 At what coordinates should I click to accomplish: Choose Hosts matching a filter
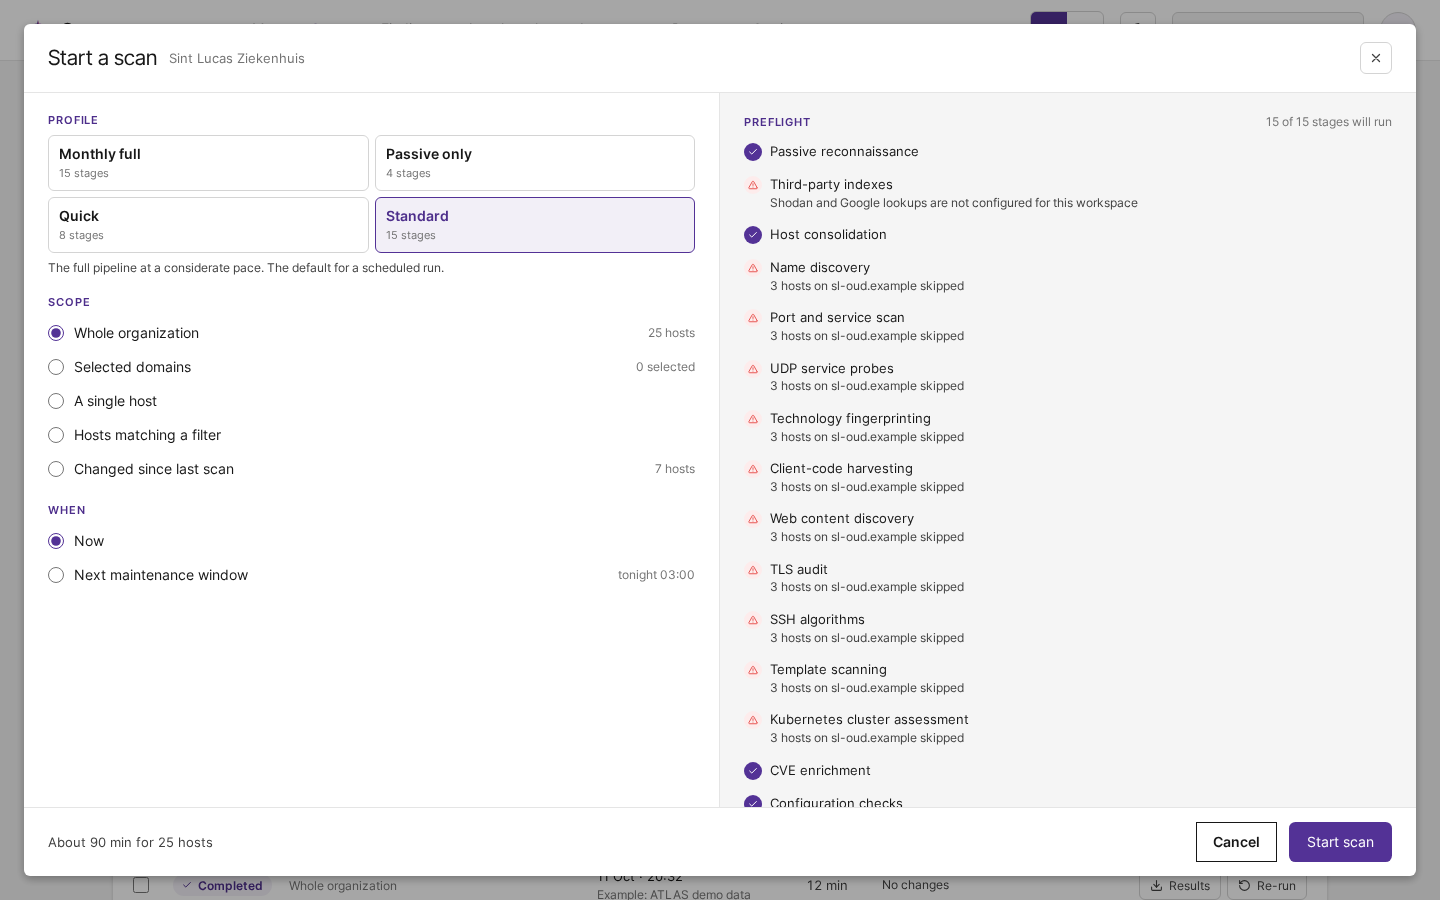pos(371,435)
